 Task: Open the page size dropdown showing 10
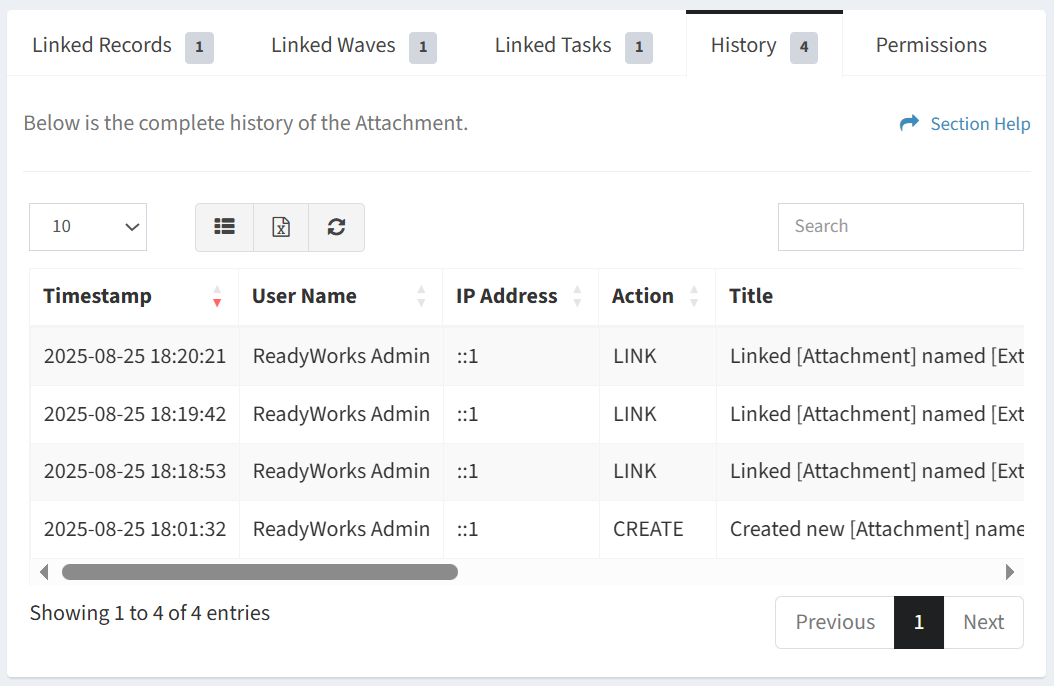(x=88, y=227)
